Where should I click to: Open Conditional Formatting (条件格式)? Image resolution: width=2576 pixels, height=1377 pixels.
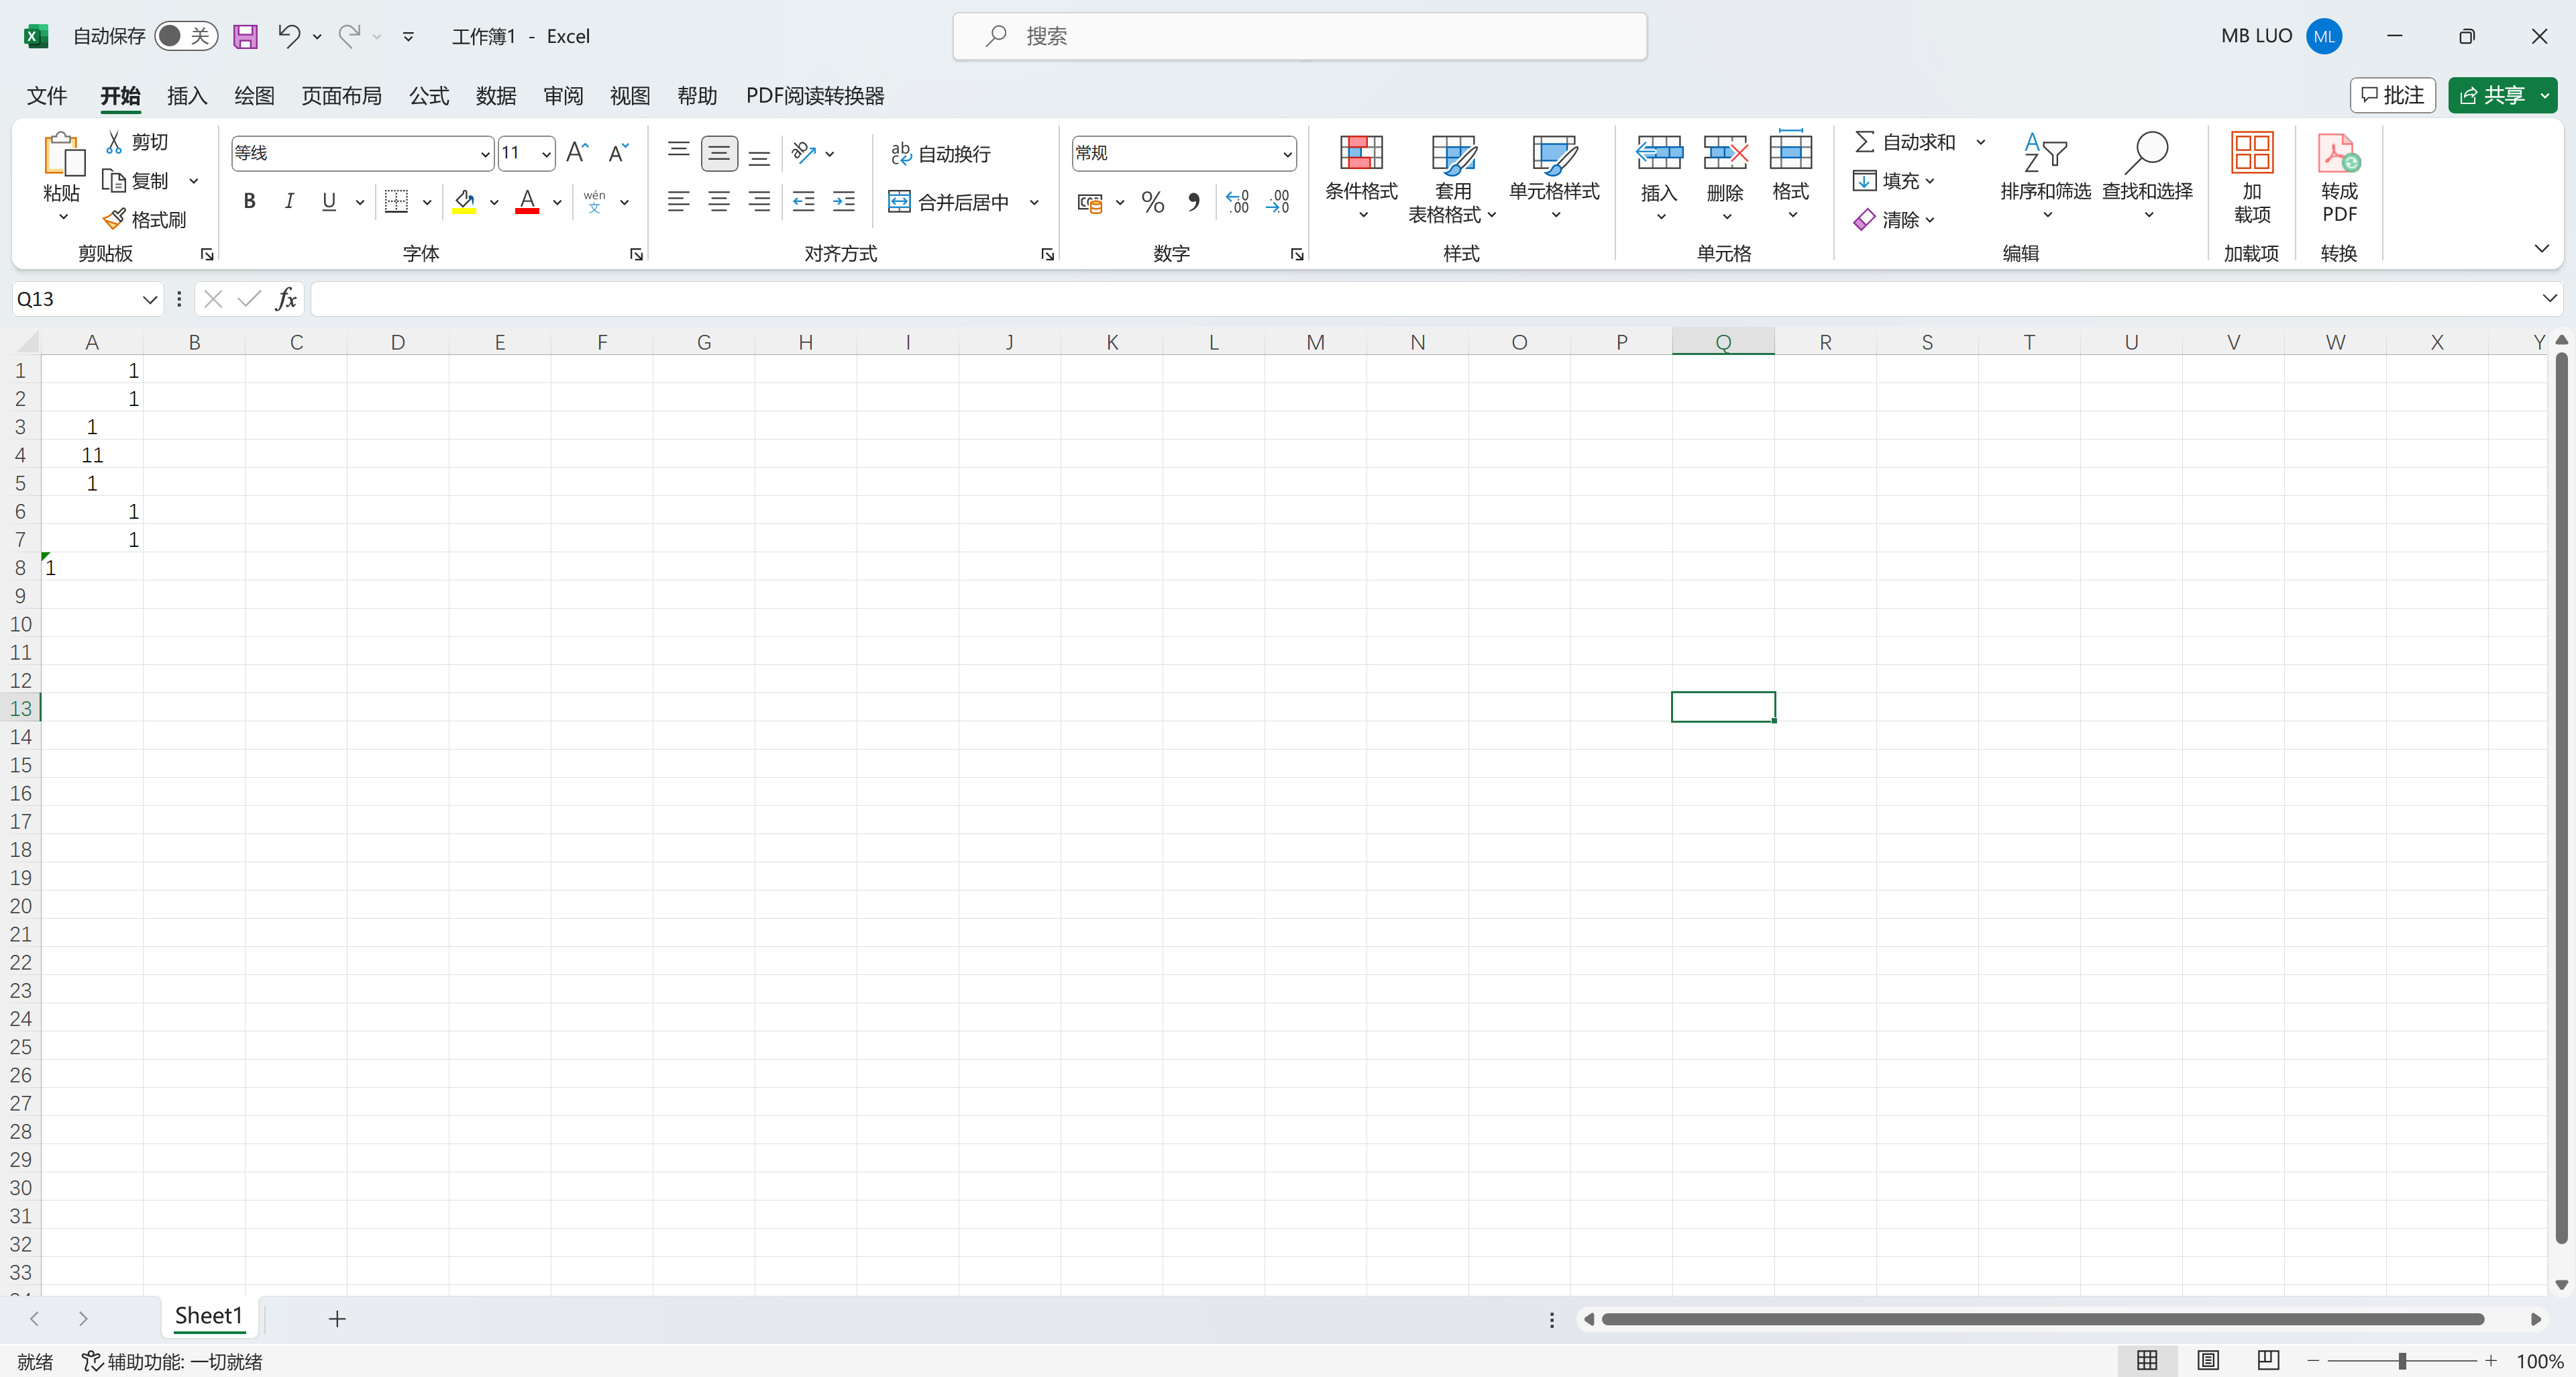pyautogui.click(x=1361, y=178)
